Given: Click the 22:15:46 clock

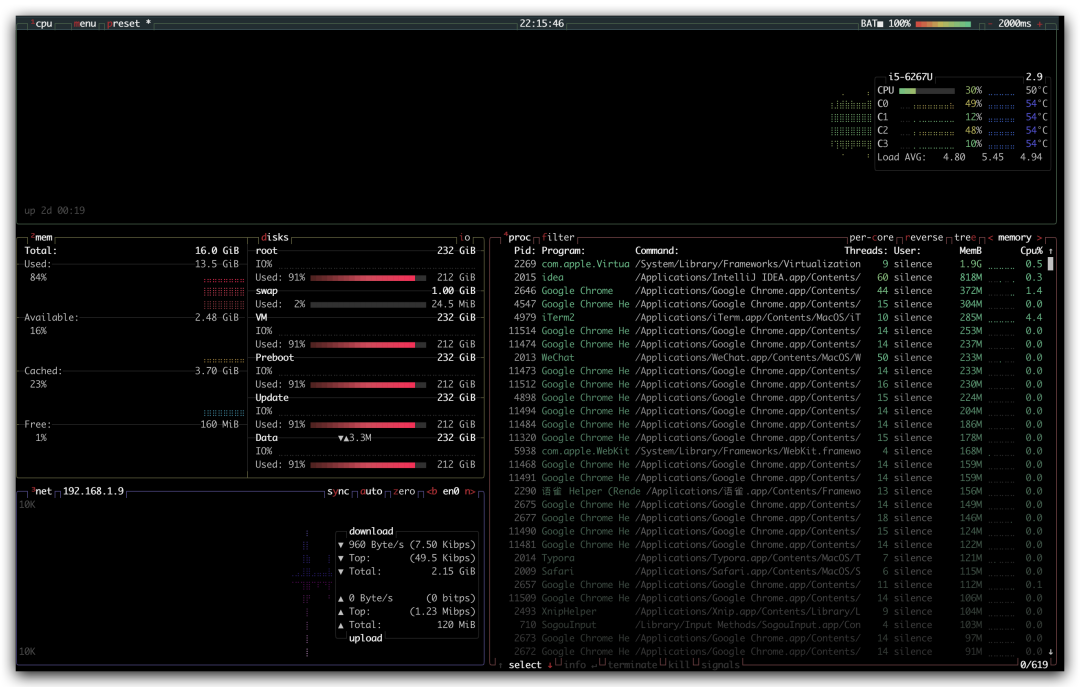Looking at the screenshot, I should tap(541, 23).
